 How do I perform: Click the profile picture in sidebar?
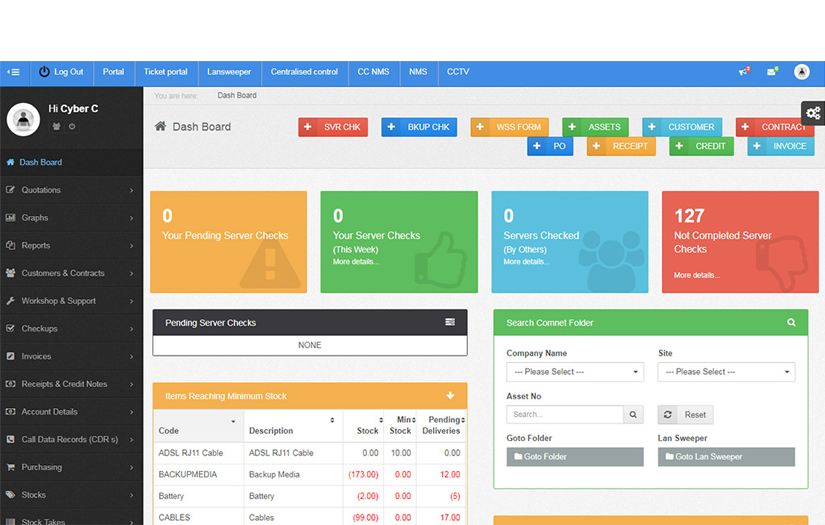(x=23, y=119)
